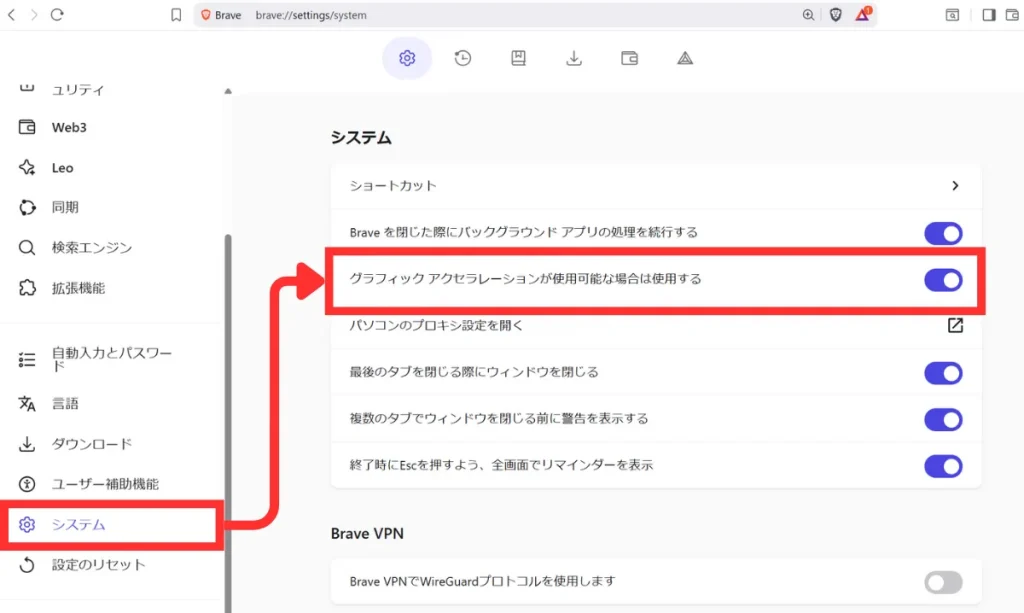This screenshot has height=613, width=1024.
Task: Open Brave Rewards from the address bar
Action: [x=862, y=16]
